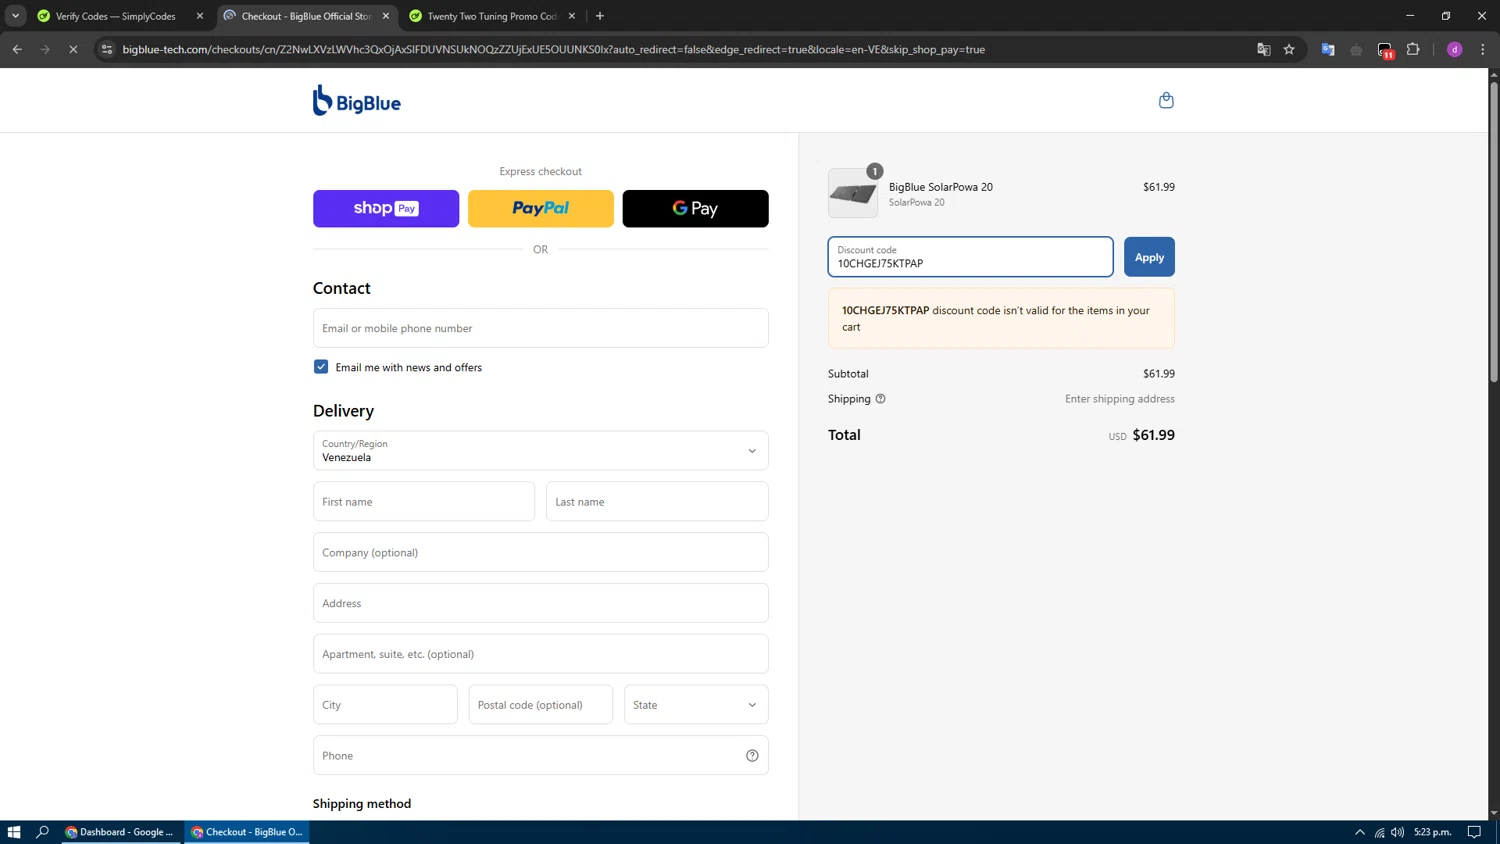Image resolution: width=1500 pixels, height=844 pixels.
Task: Click the BigBlue SolarPowa 20 product name
Action: 941,187
